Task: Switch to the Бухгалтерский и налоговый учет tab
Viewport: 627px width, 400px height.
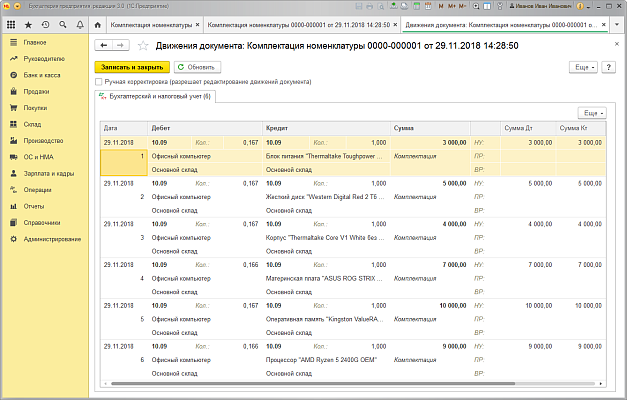Action: 154,96
